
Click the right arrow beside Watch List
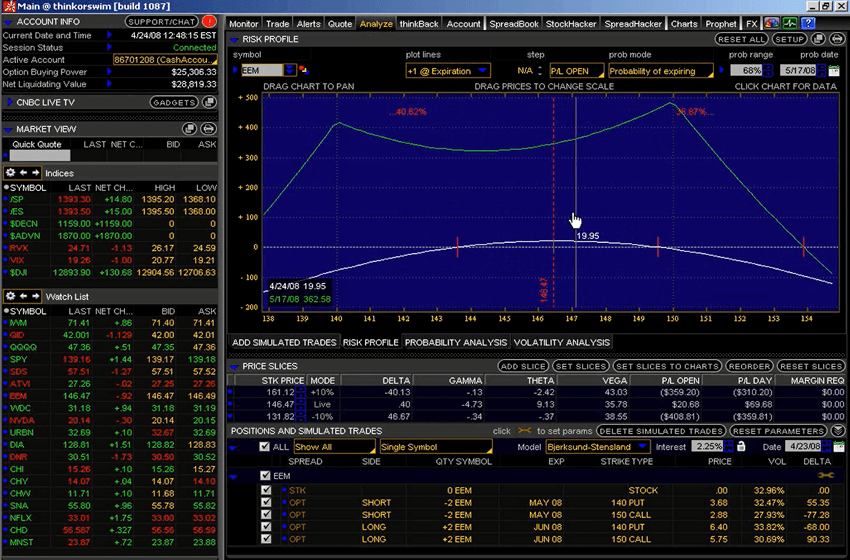36,296
